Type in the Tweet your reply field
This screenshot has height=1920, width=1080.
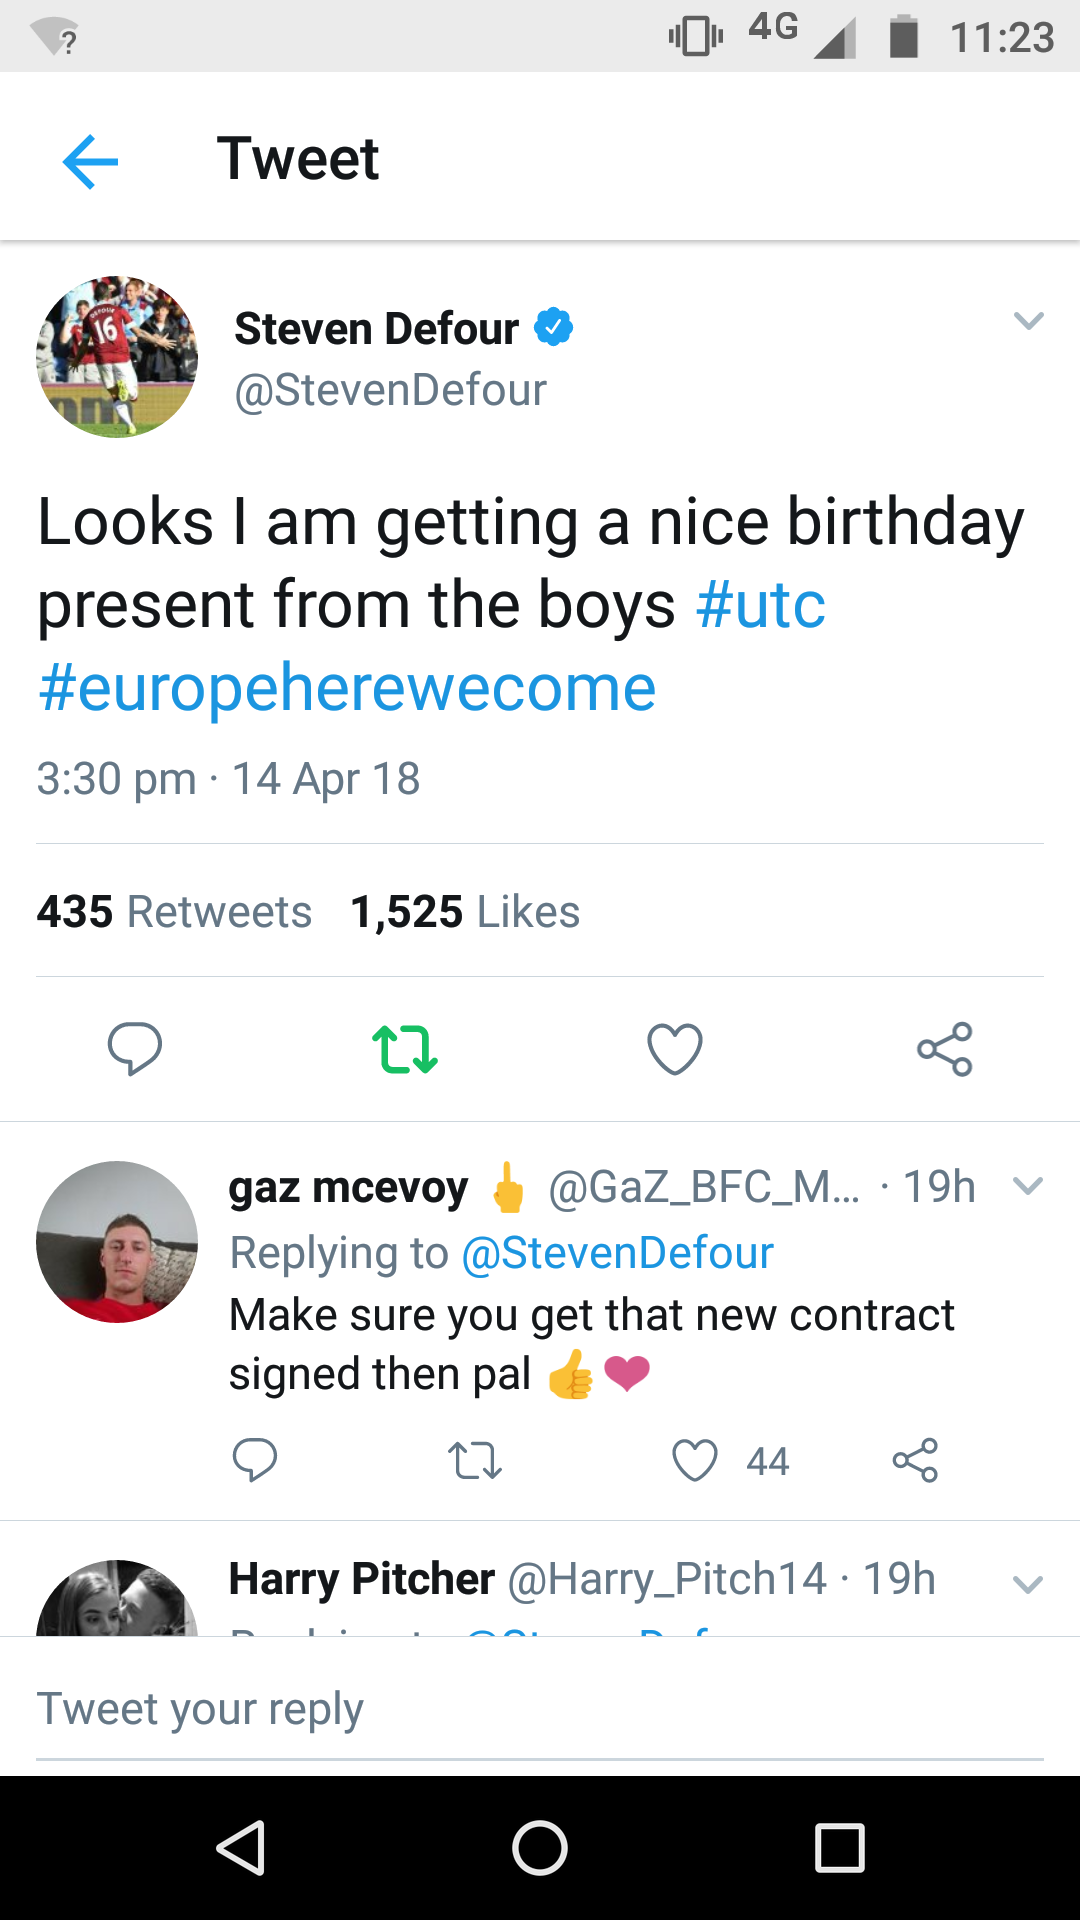pos(540,1709)
